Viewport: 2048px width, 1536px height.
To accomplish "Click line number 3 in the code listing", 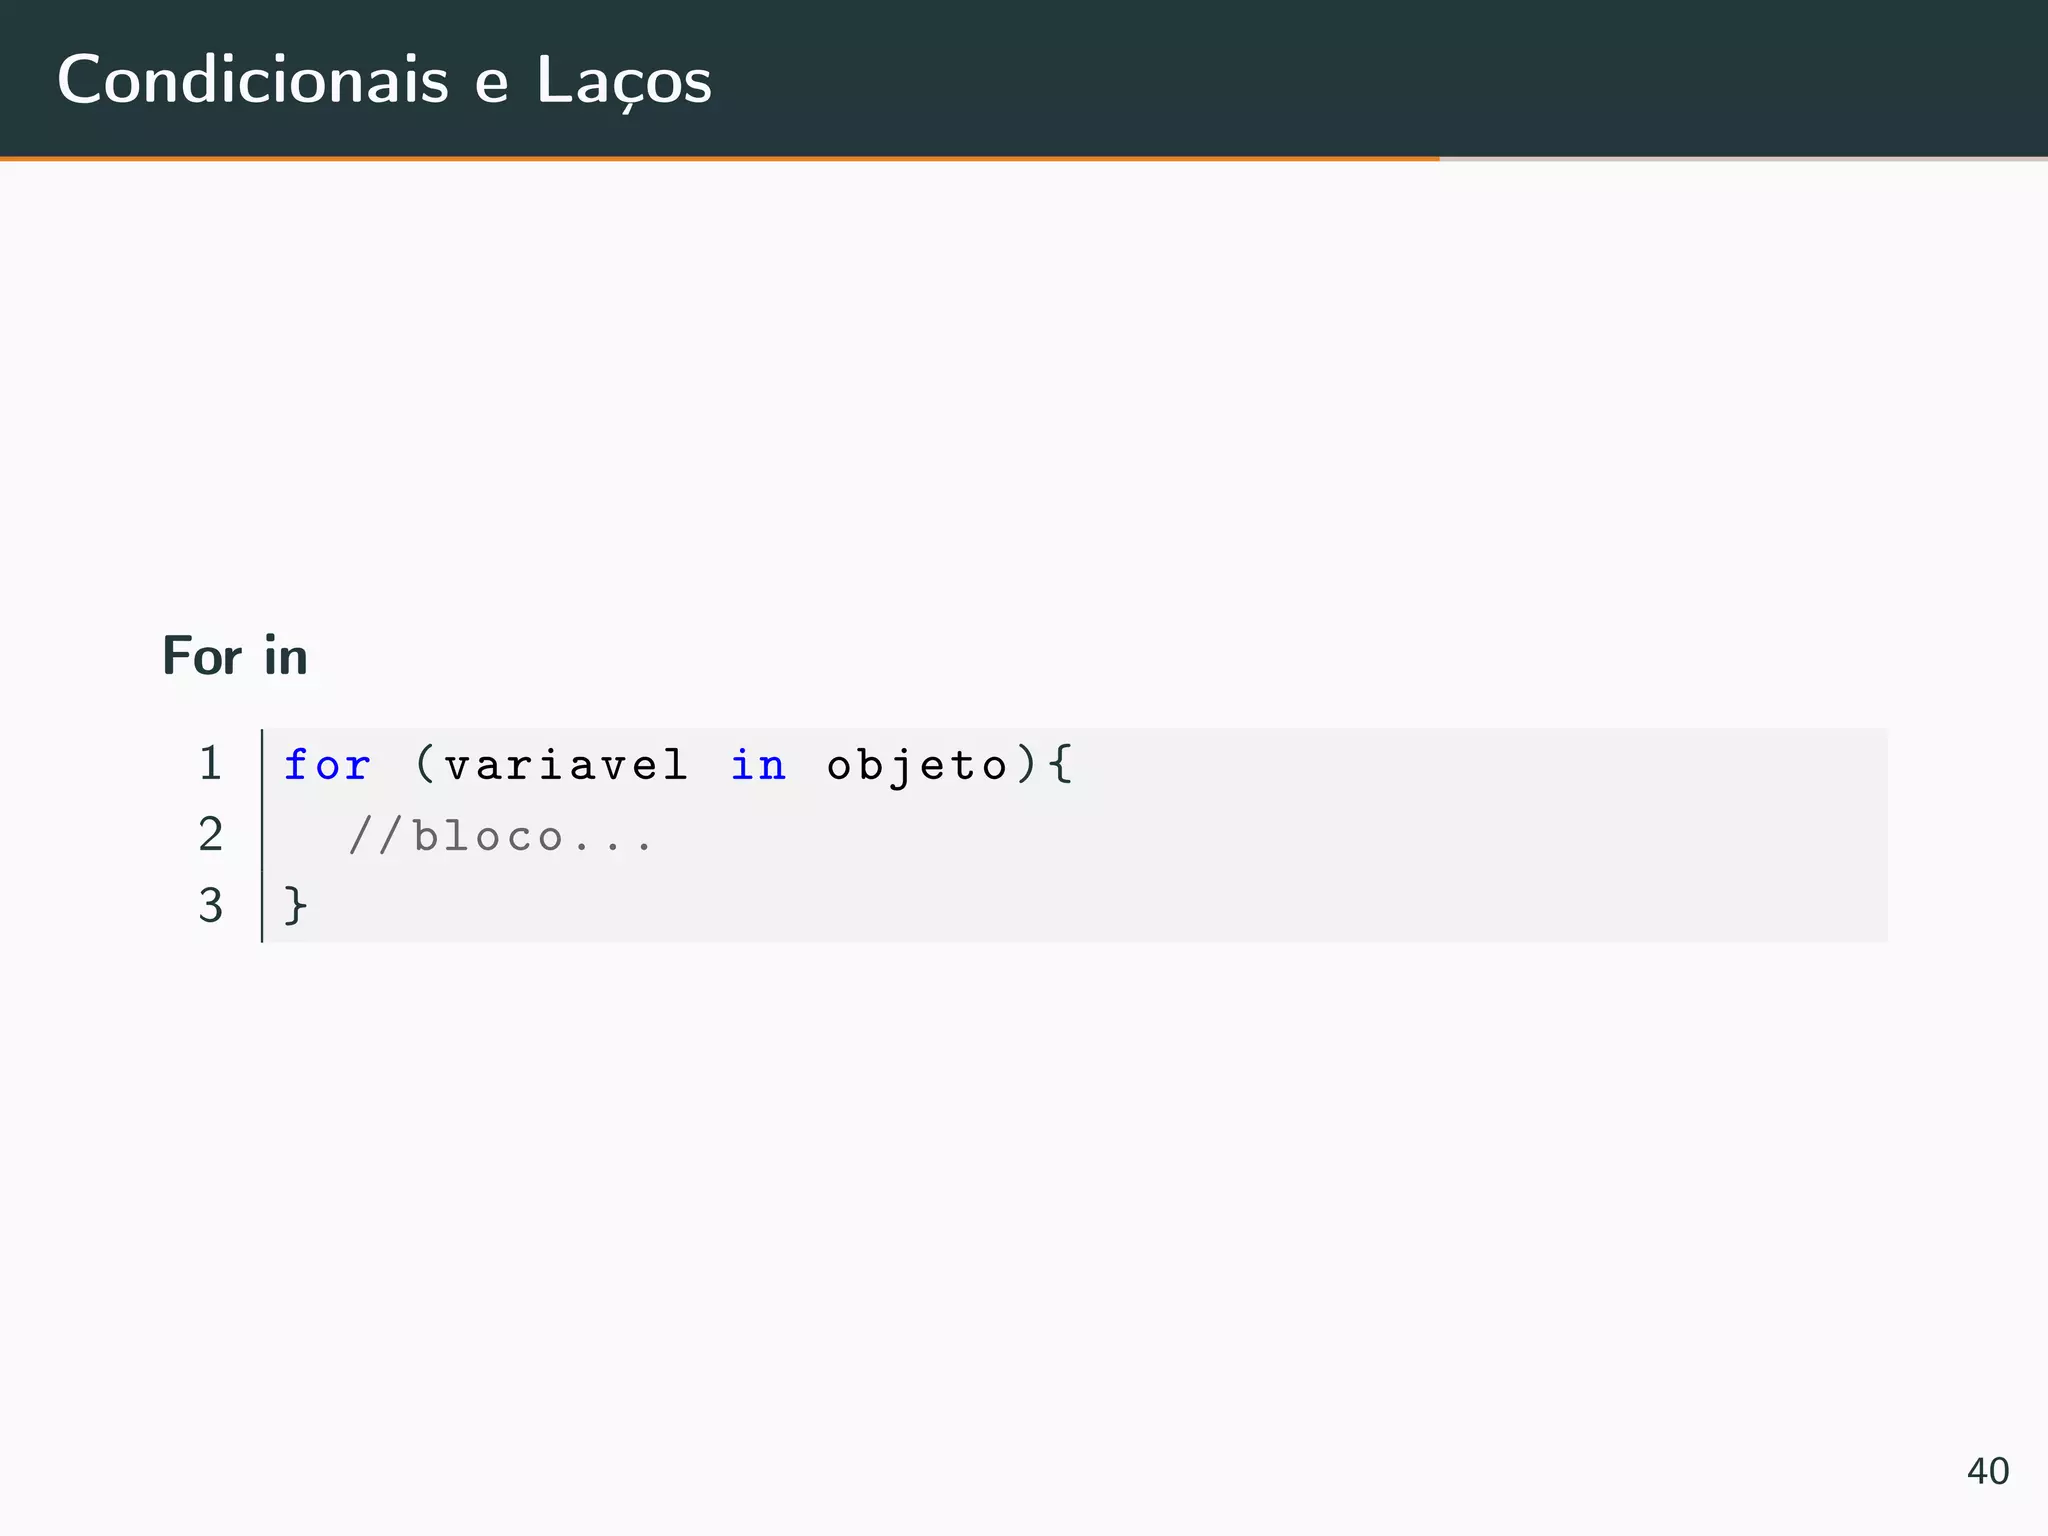I will point(210,905).
